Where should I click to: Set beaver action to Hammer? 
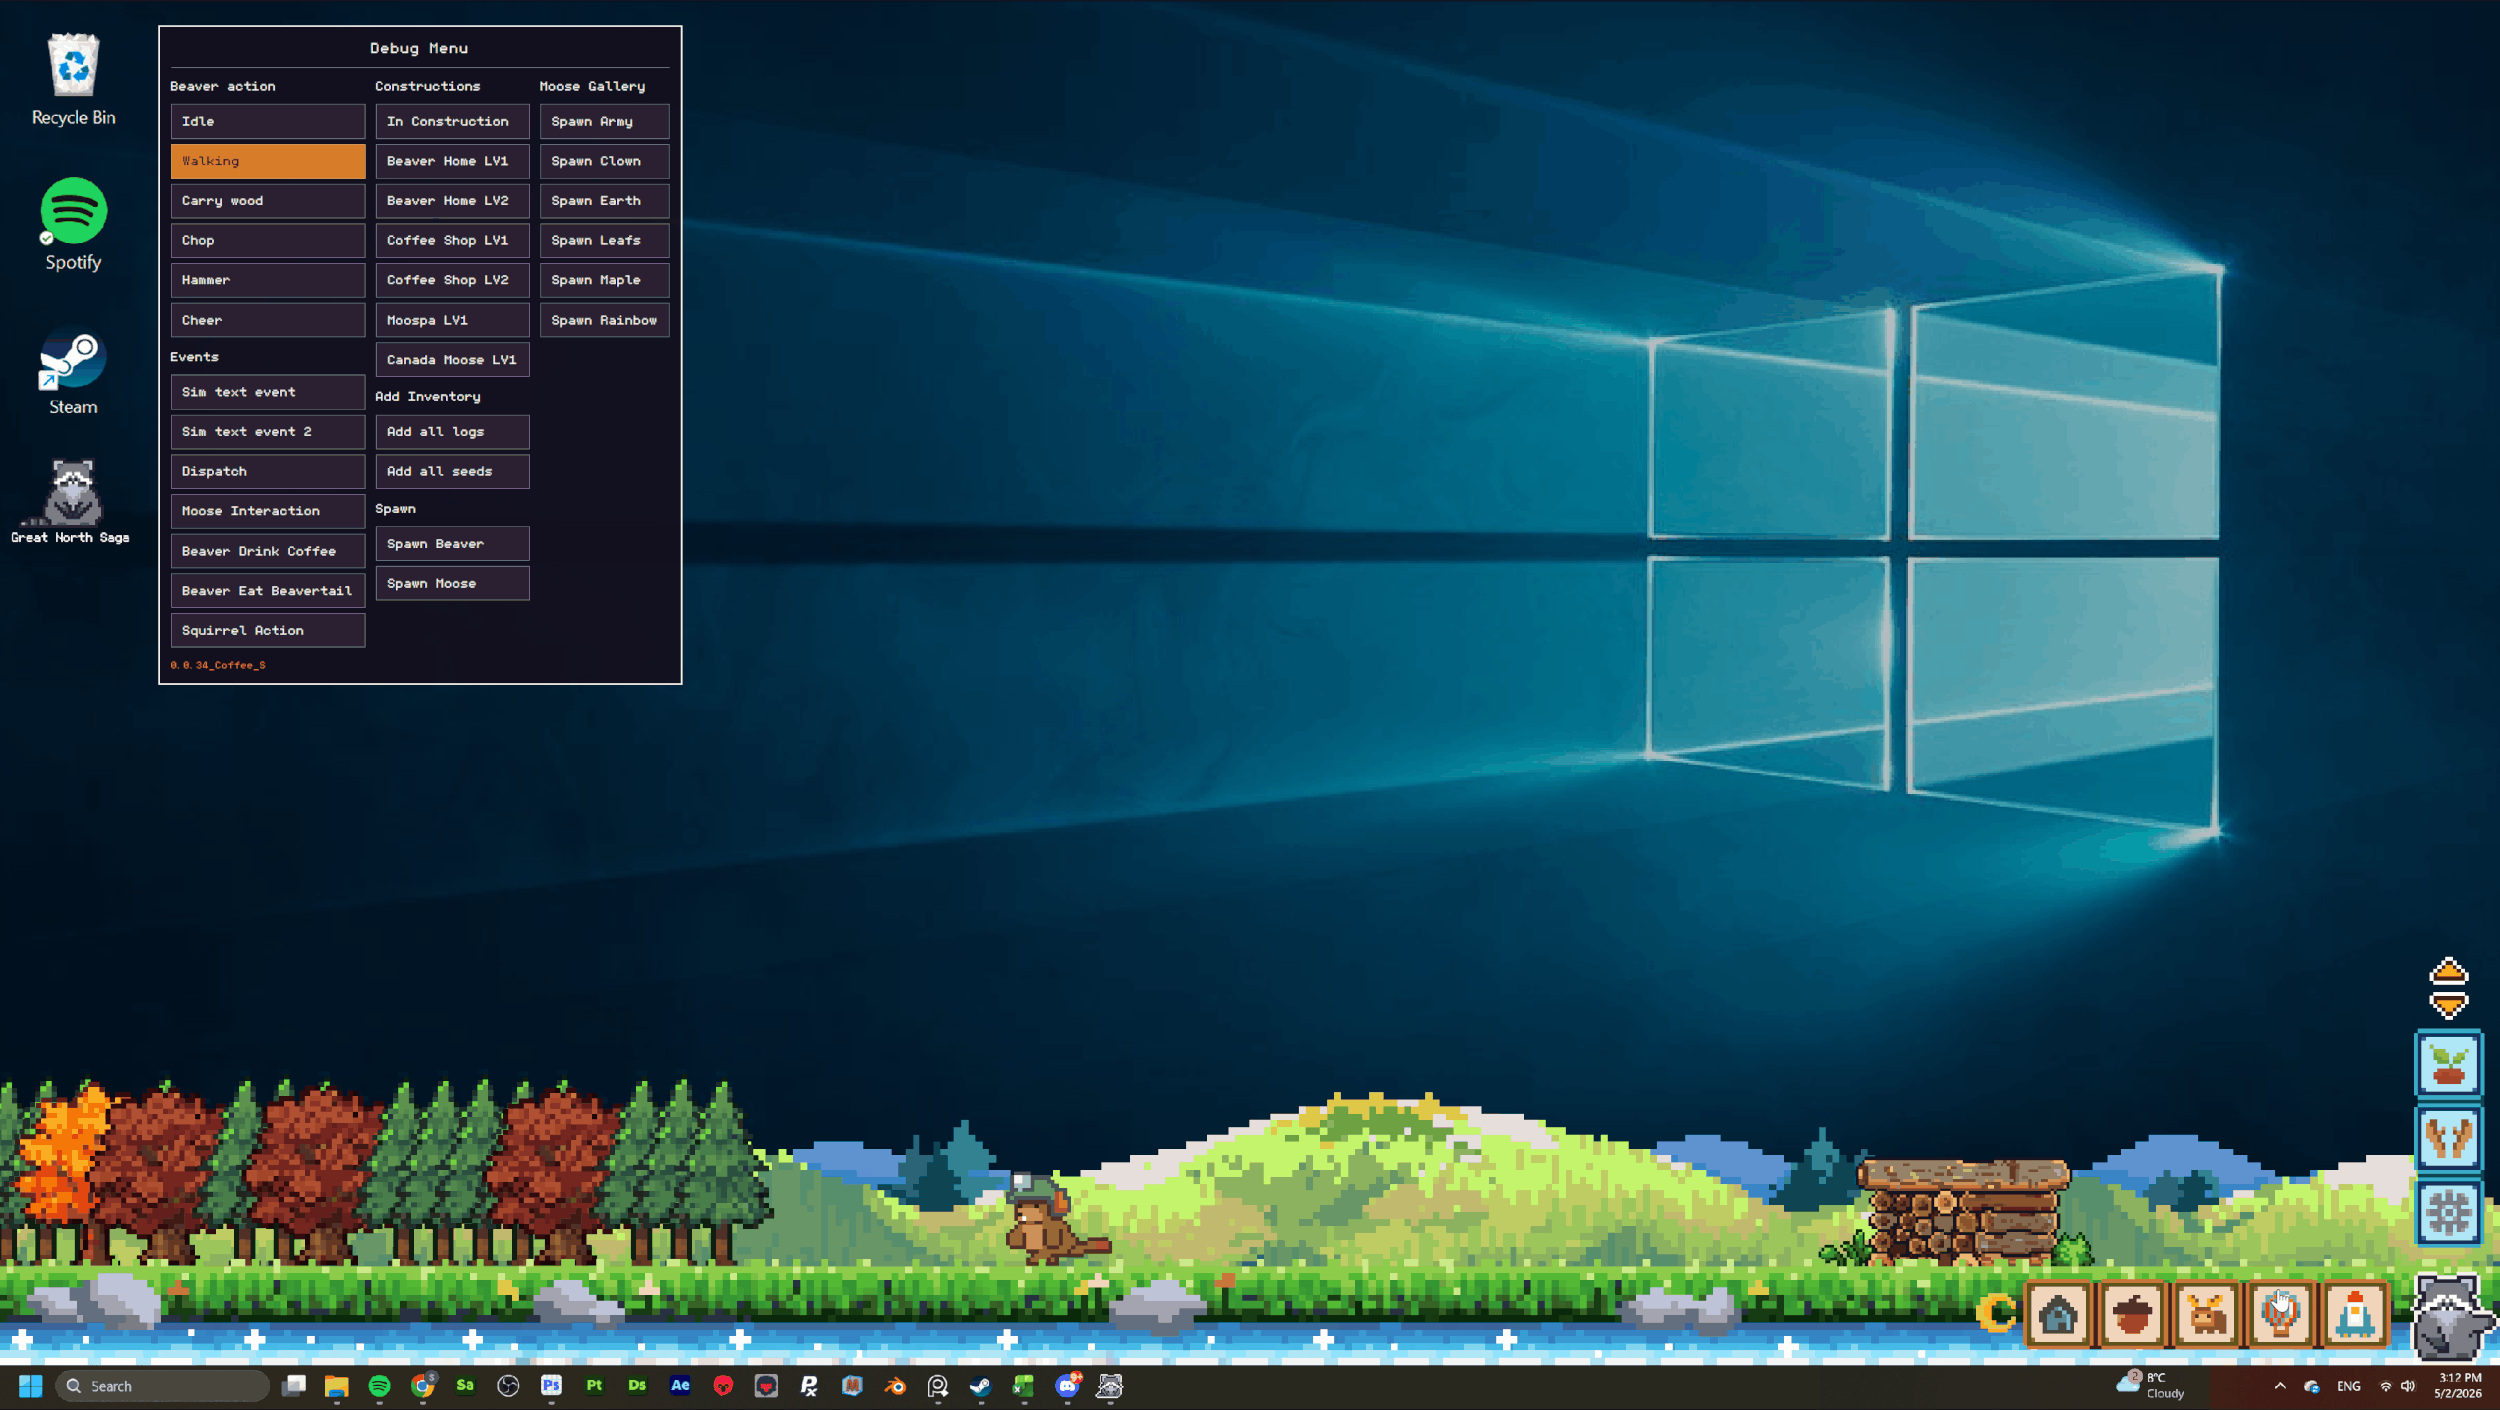[x=267, y=280]
